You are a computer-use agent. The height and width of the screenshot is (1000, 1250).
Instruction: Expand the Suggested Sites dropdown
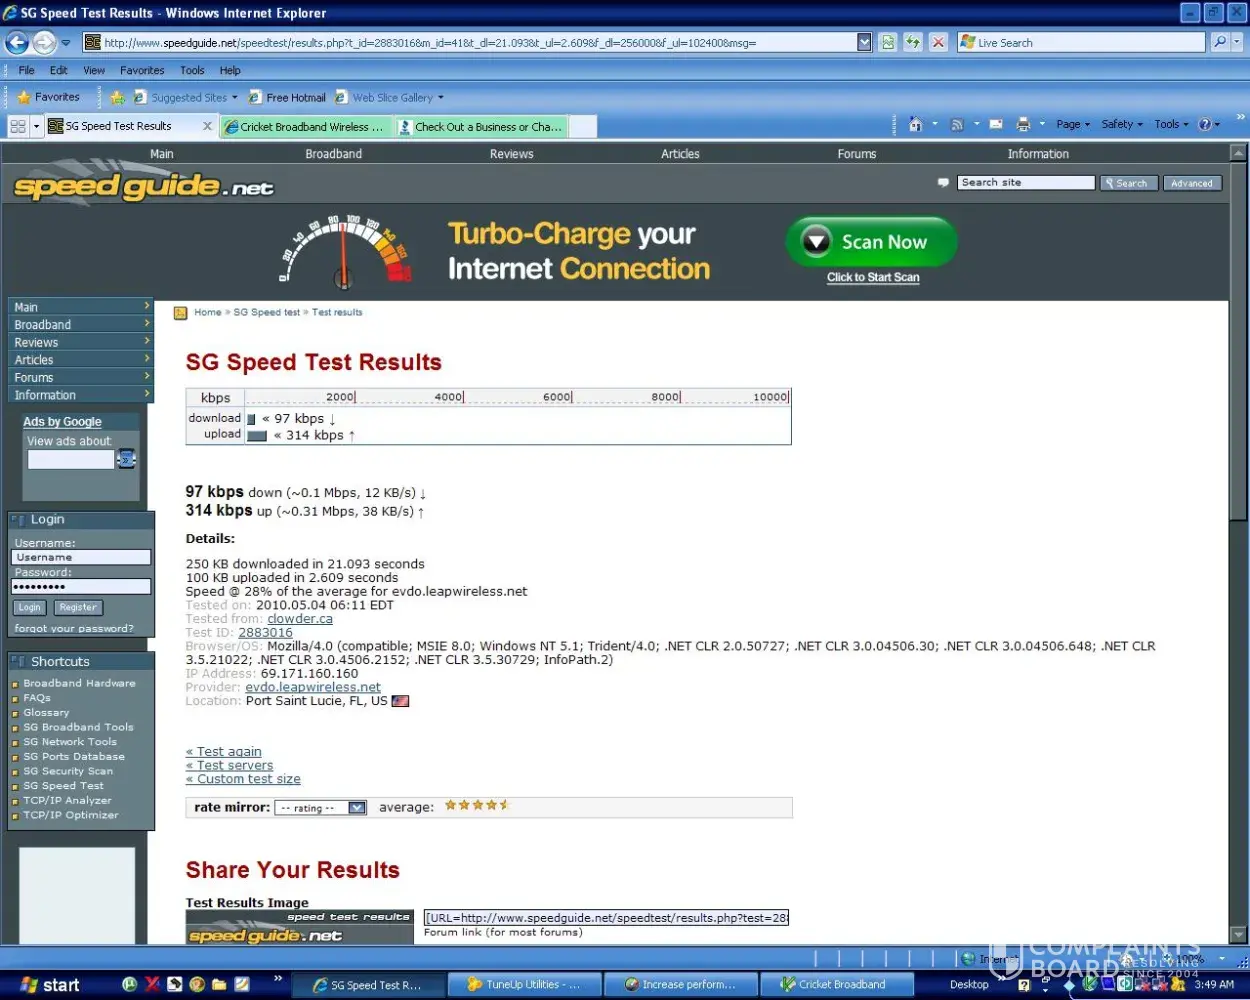pos(235,98)
